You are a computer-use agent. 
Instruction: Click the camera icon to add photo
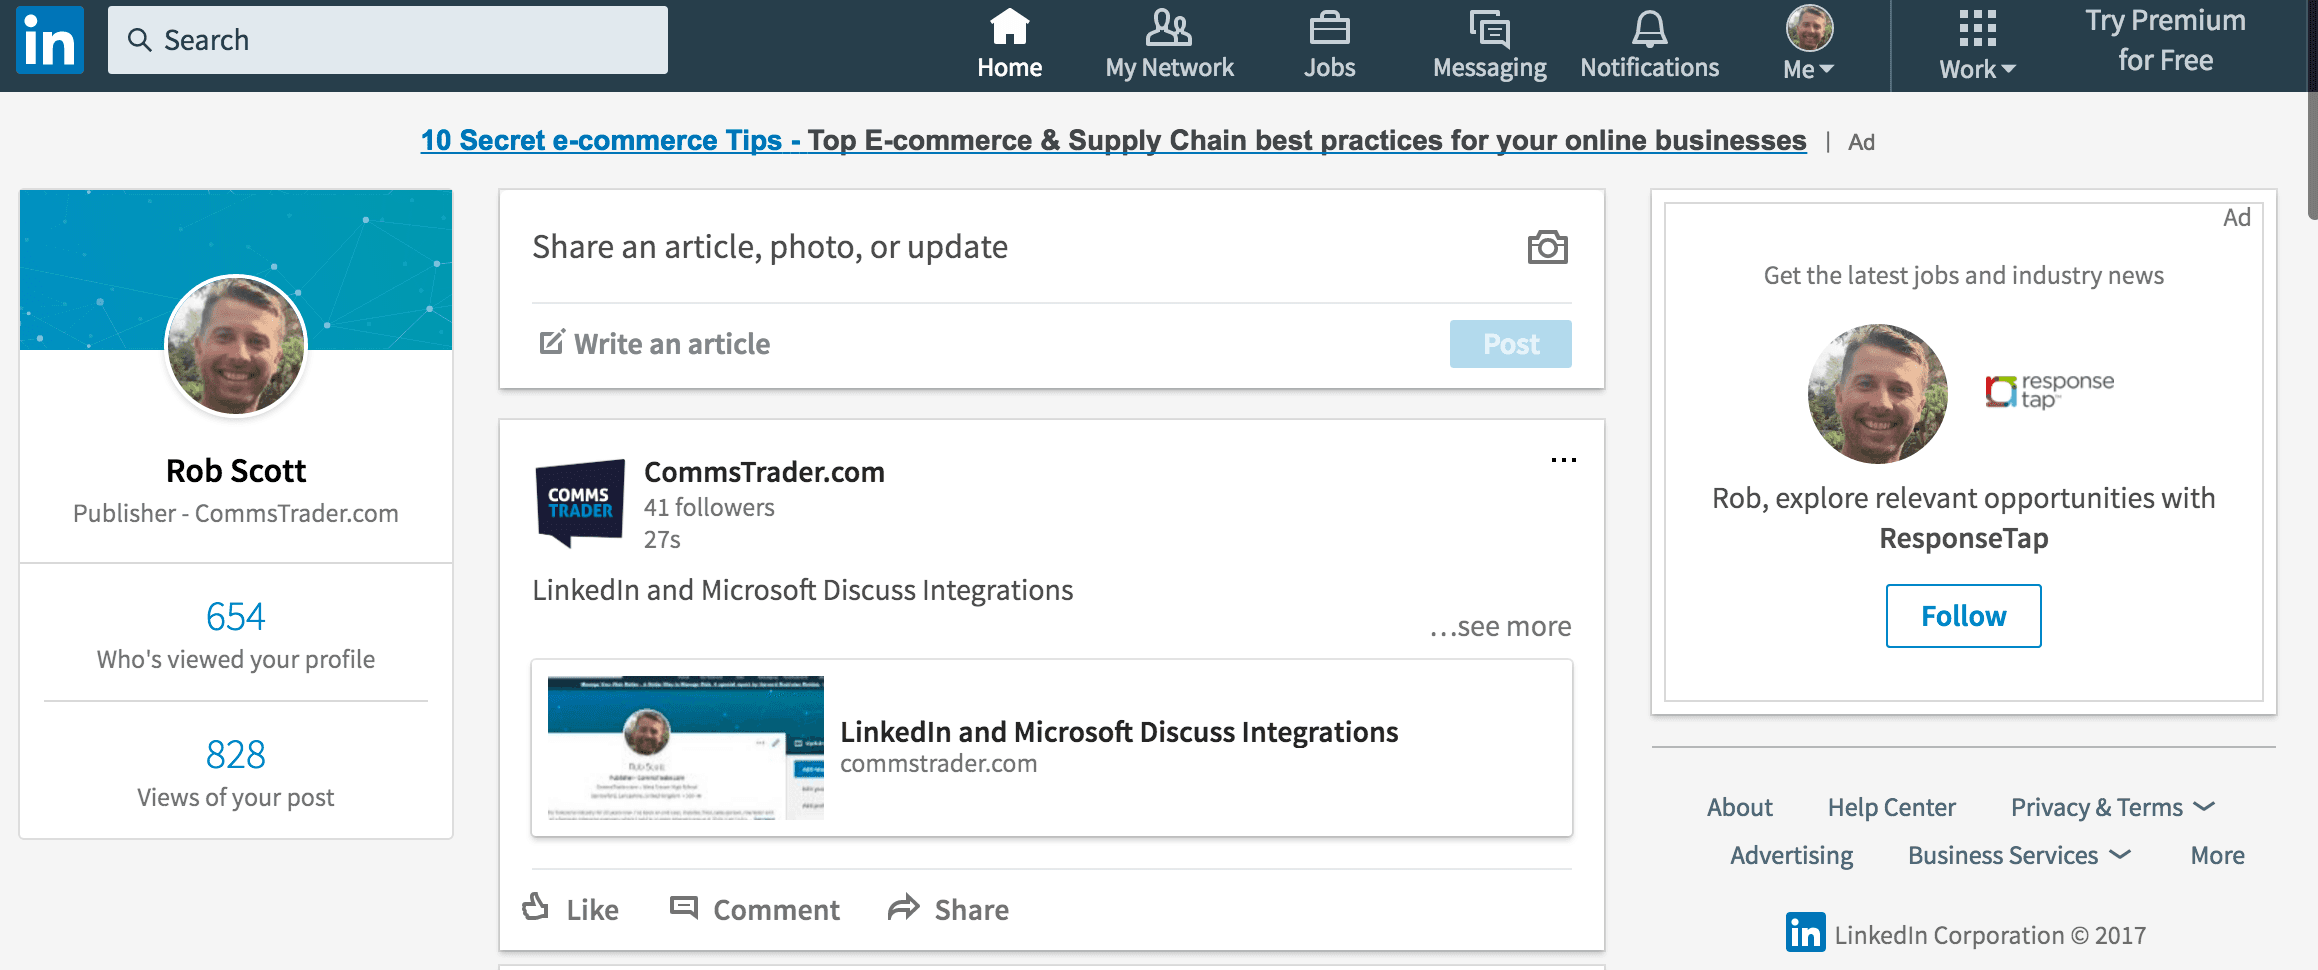[x=1547, y=247]
